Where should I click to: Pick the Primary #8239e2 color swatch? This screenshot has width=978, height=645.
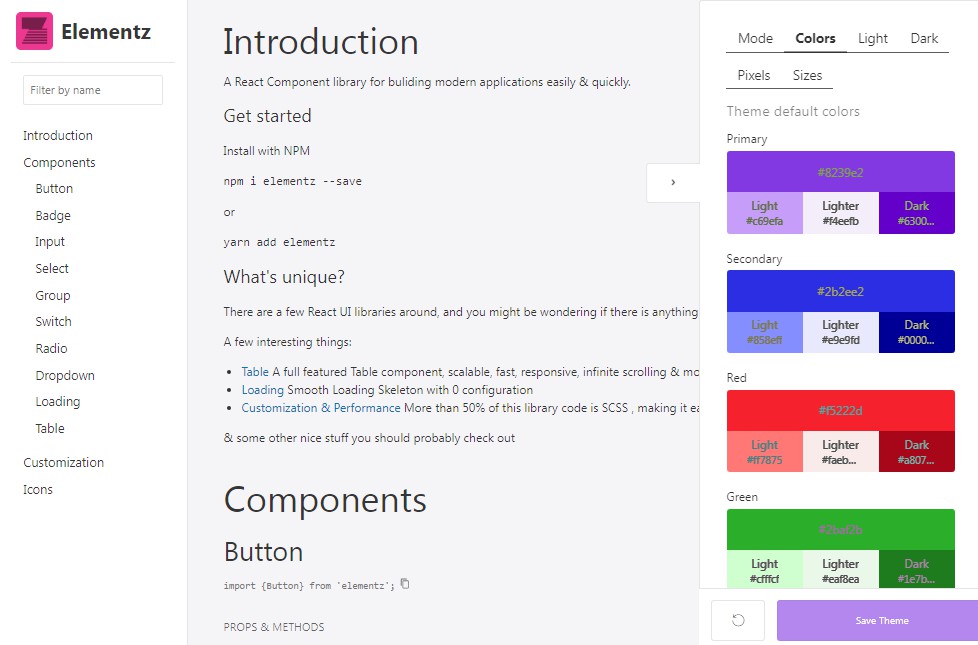click(840, 172)
